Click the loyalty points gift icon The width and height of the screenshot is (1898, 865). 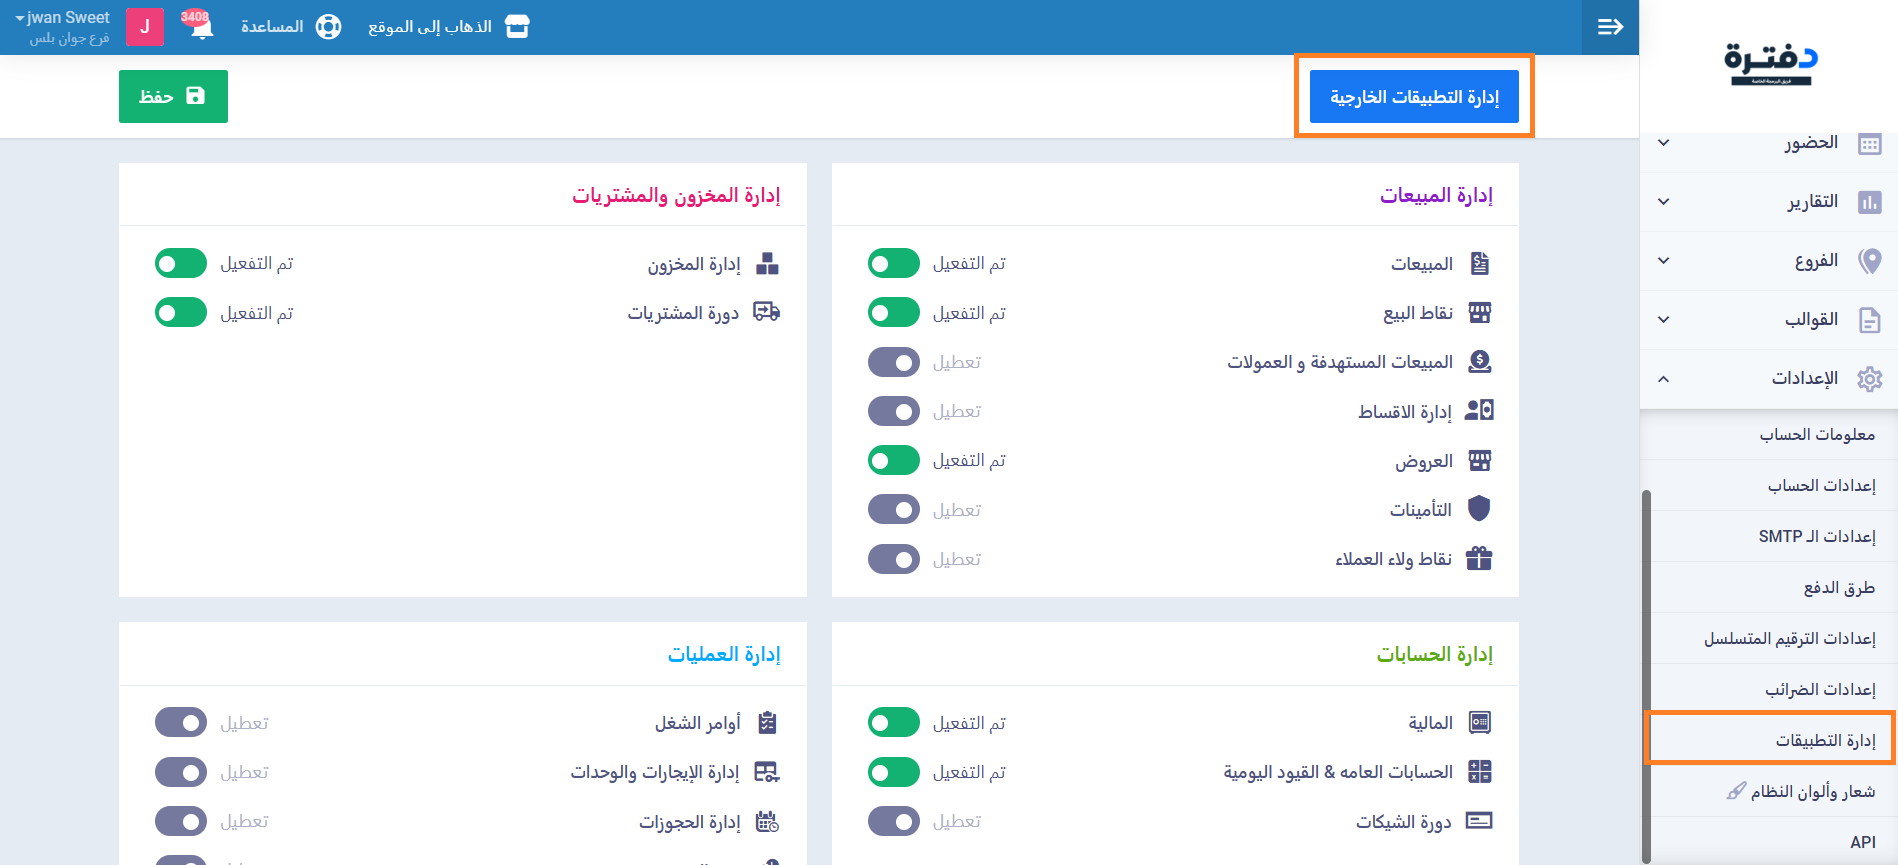click(x=1479, y=559)
